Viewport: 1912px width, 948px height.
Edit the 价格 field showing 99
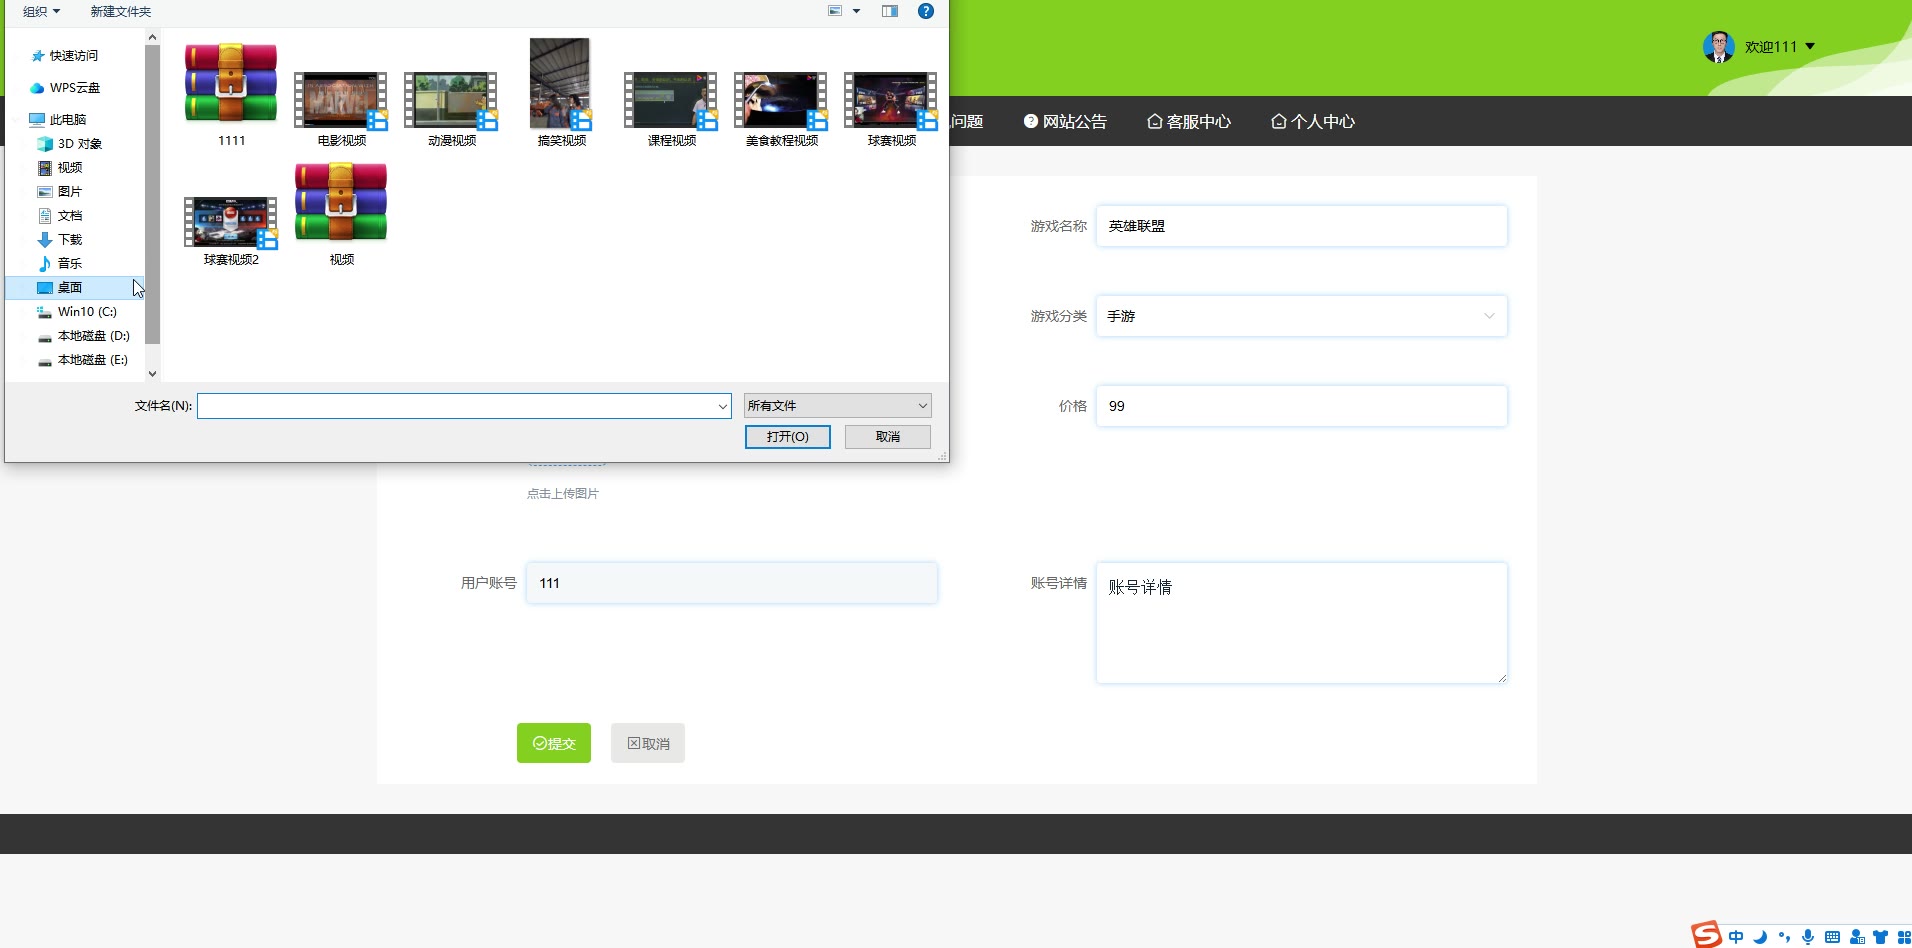coord(1301,406)
